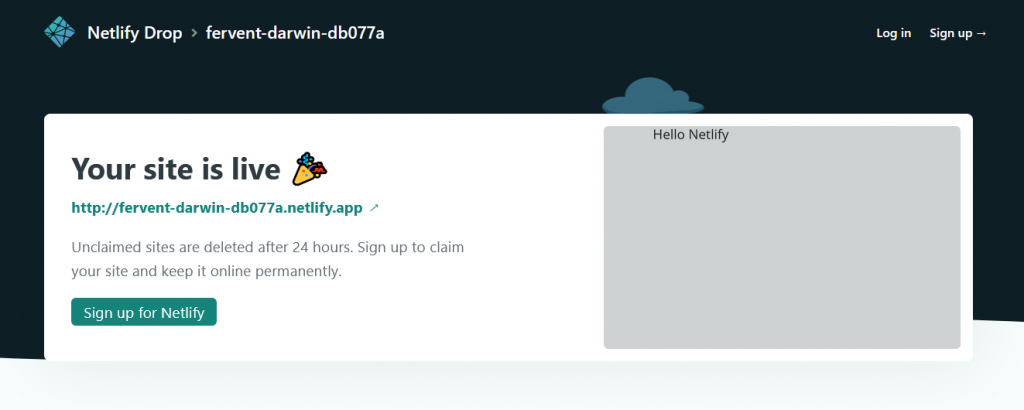This screenshot has width=1024, height=410.
Task: Open the fervent-darwin-db077a.netlify.app site URL
Action: tap(217, 208)
